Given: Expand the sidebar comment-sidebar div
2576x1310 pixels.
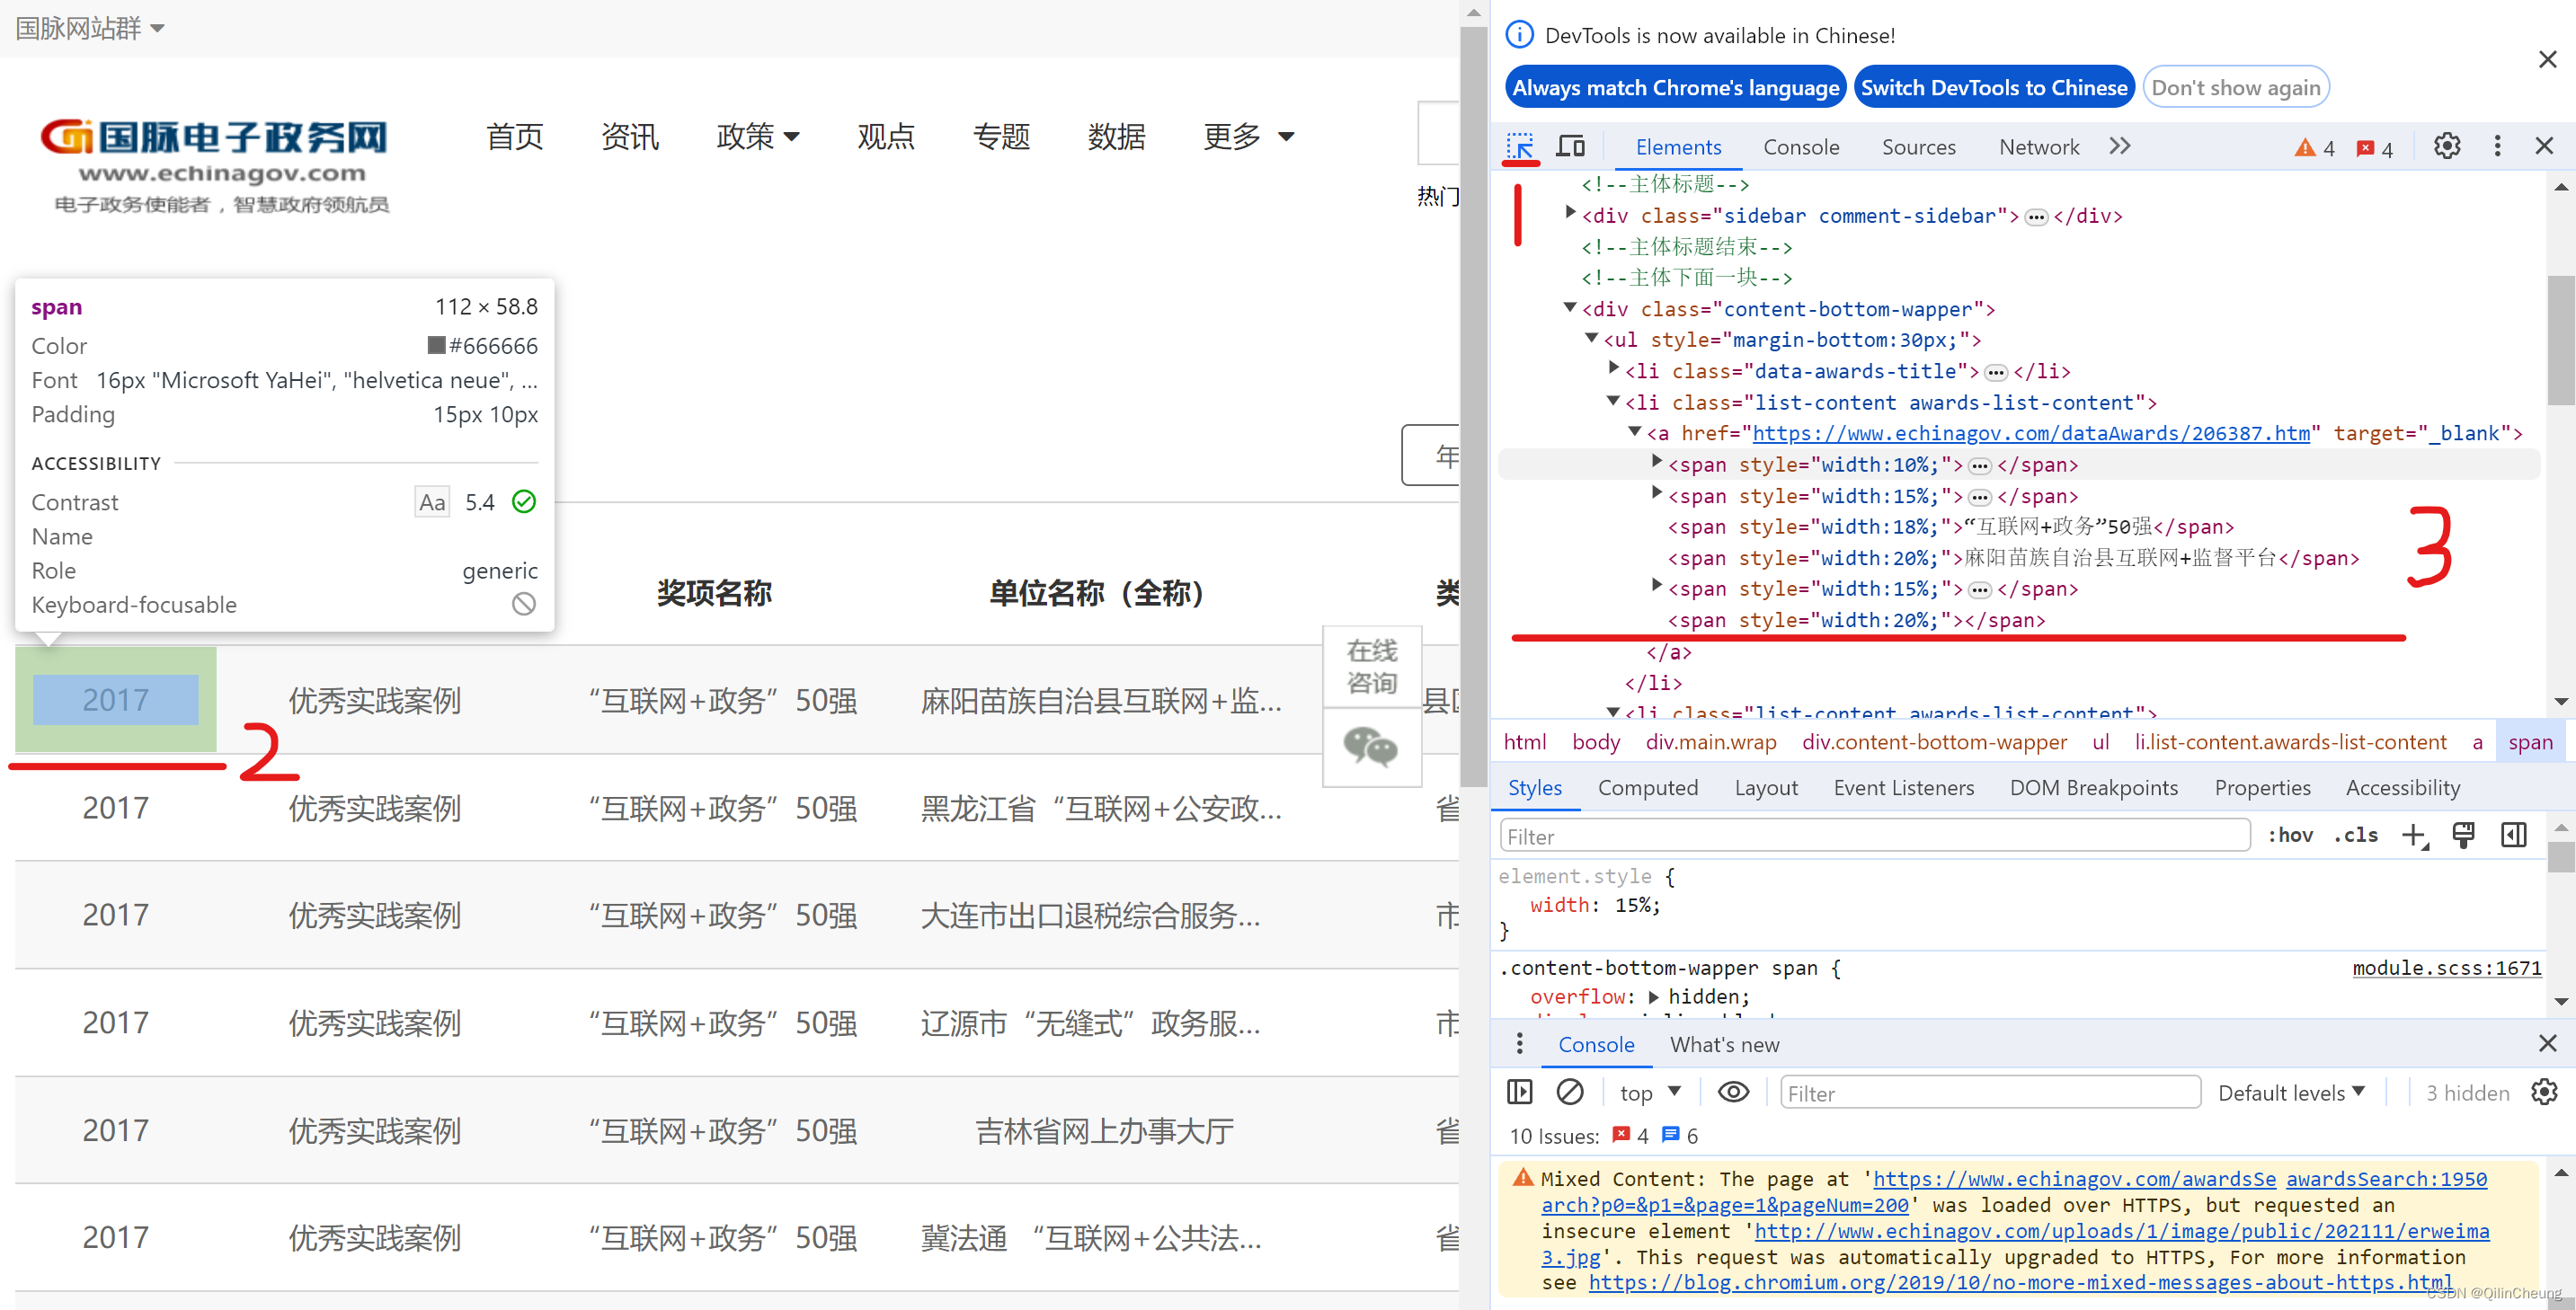Looking at the screenshot, I should 1570,213.
